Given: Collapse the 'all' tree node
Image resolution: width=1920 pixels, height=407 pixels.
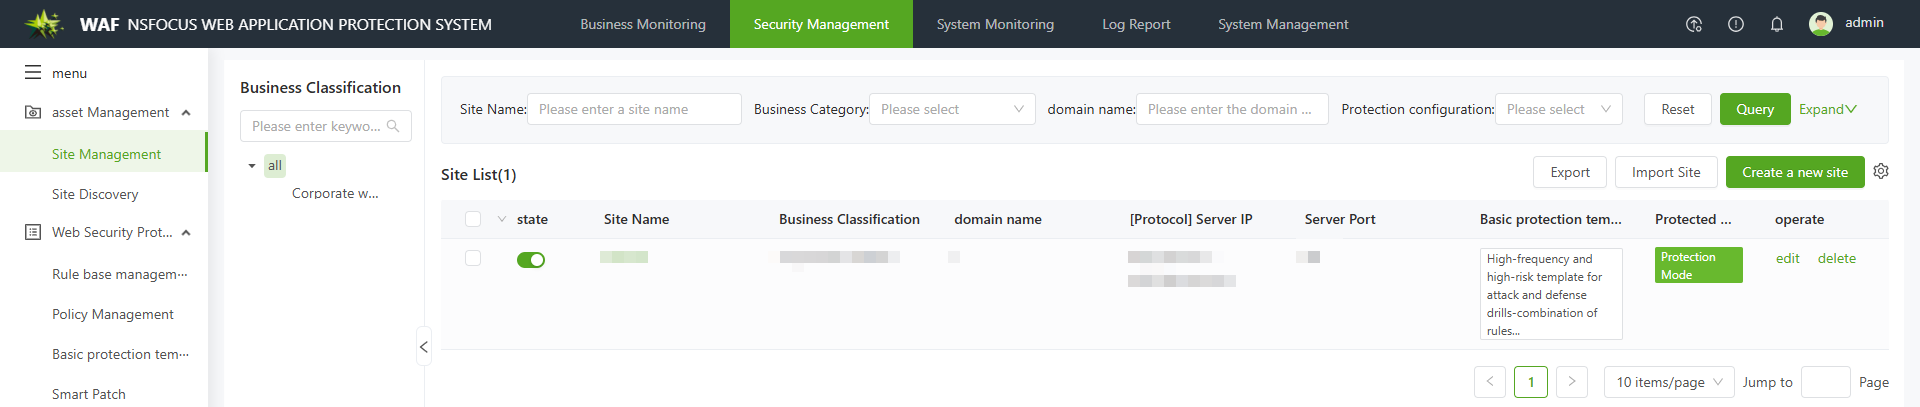Looking at the screenshot, I should pyautogui.click(x=252, y=166).
